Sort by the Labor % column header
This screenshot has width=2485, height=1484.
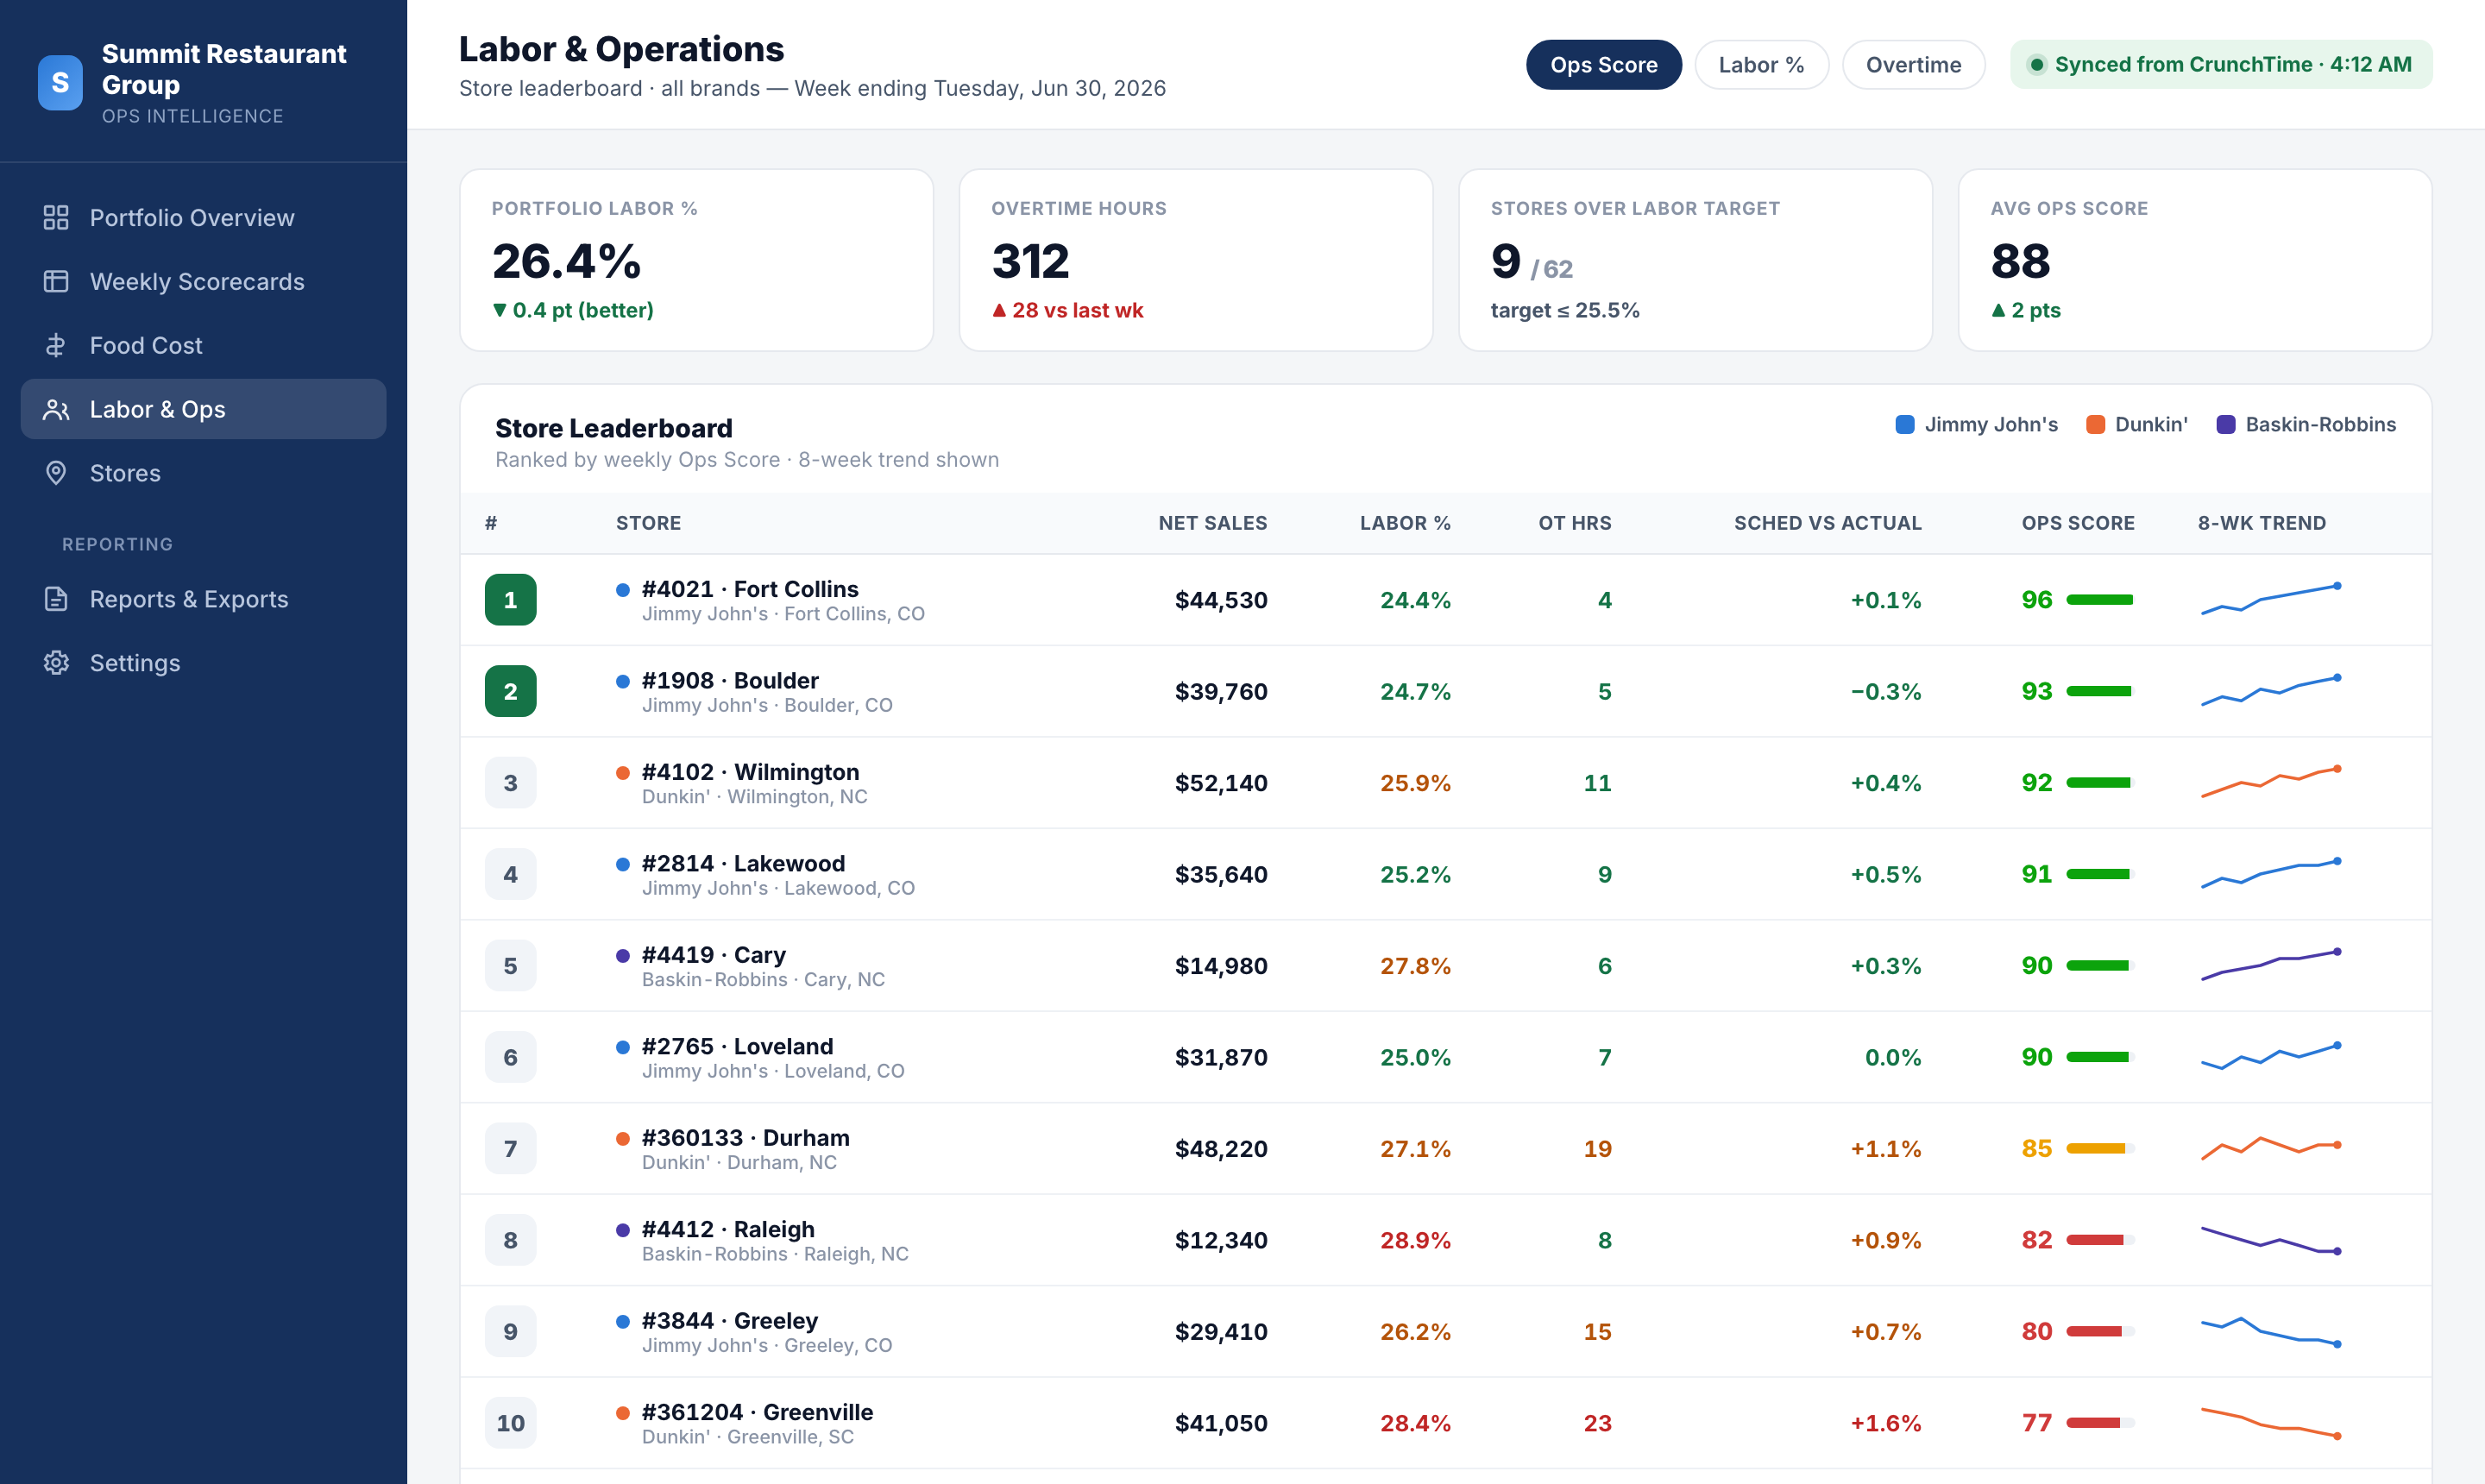click(1405, 524)
